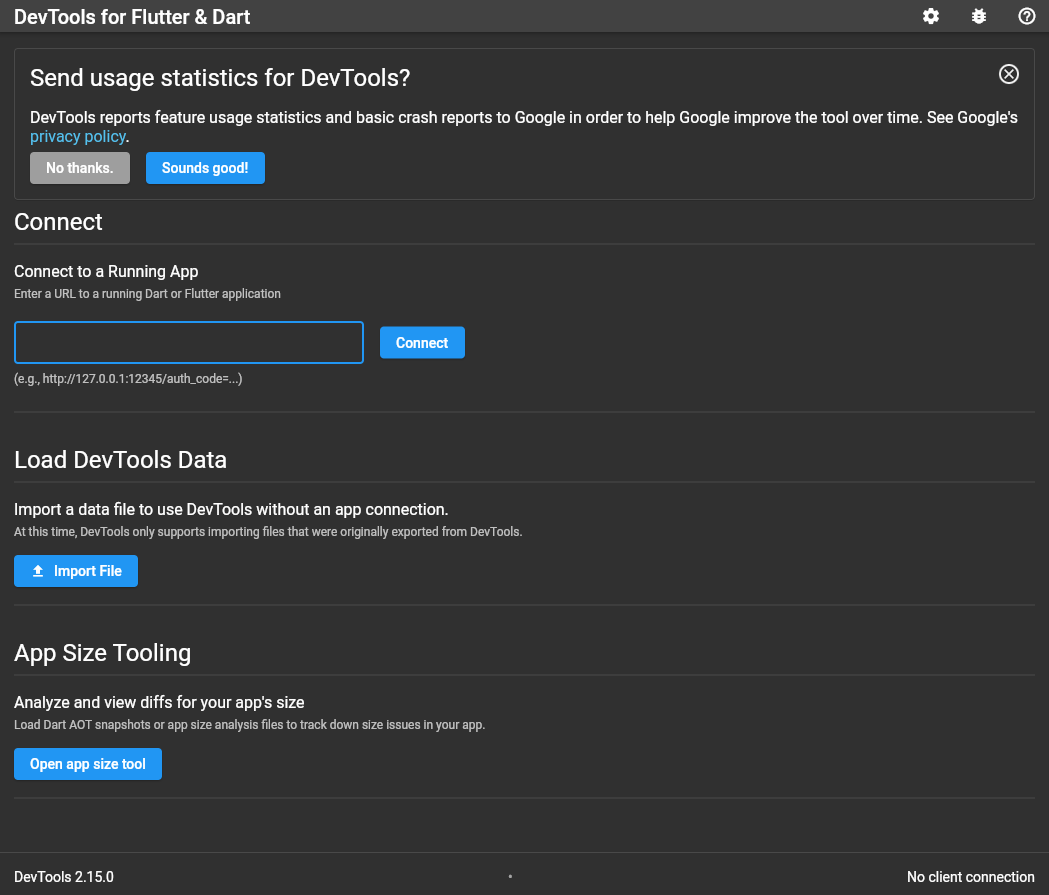Viewport: 1049px width, 895px height.
Task: Click the upload arrow icon on Import File
Action: (38, 571)
